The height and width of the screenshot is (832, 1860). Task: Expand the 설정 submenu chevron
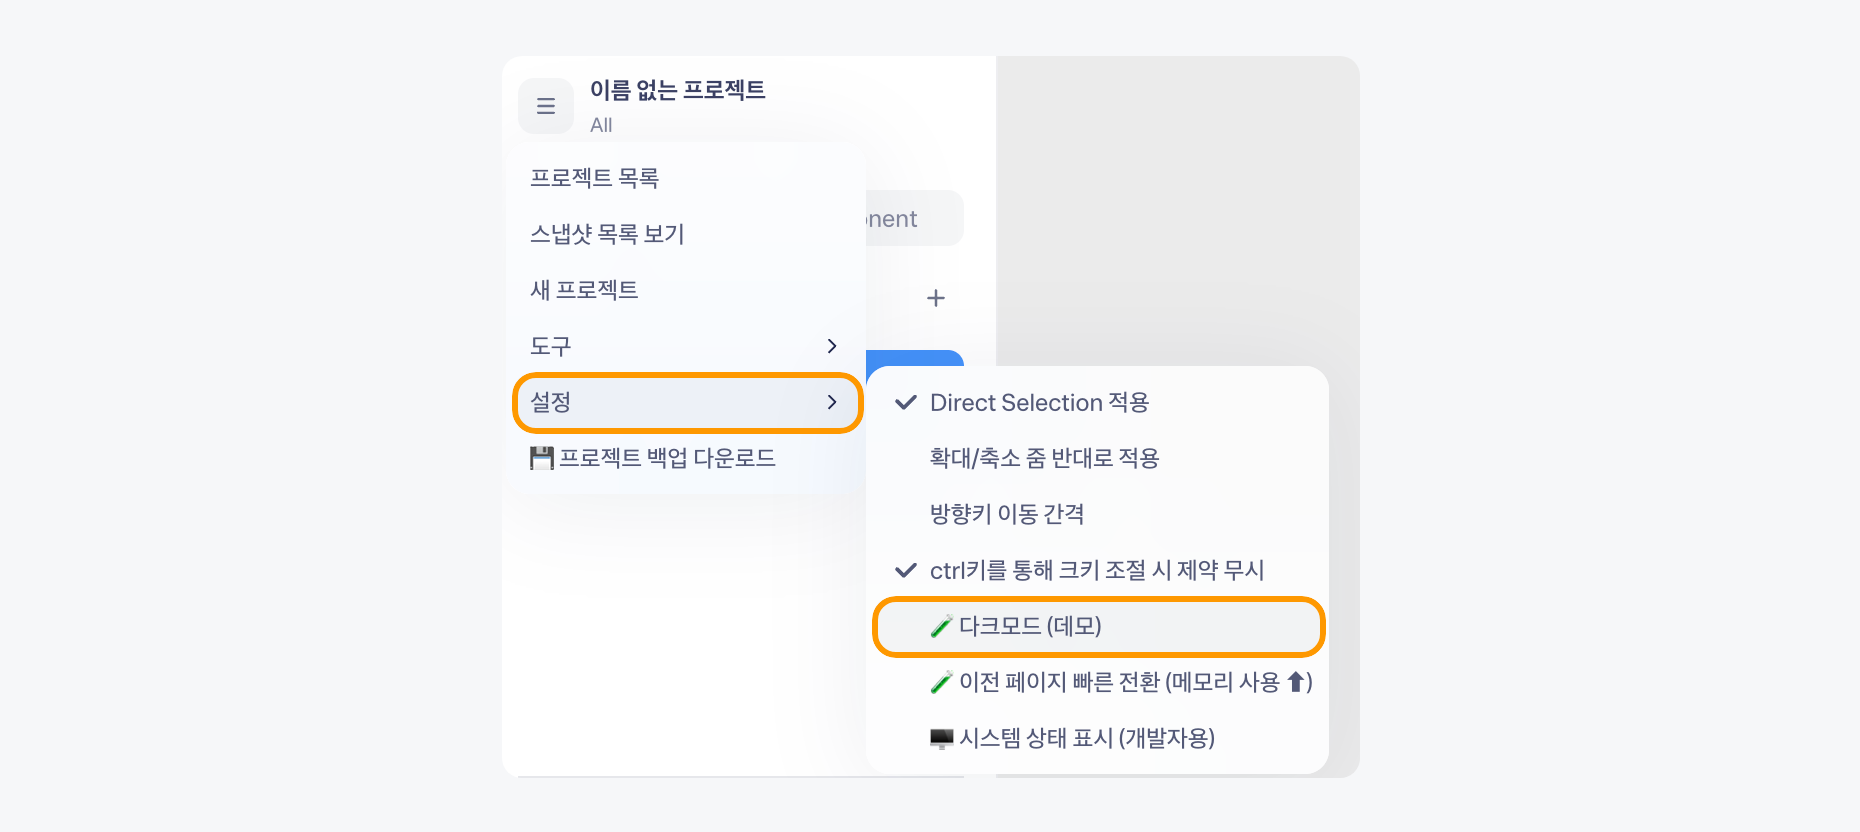click(x=832, y=402)
